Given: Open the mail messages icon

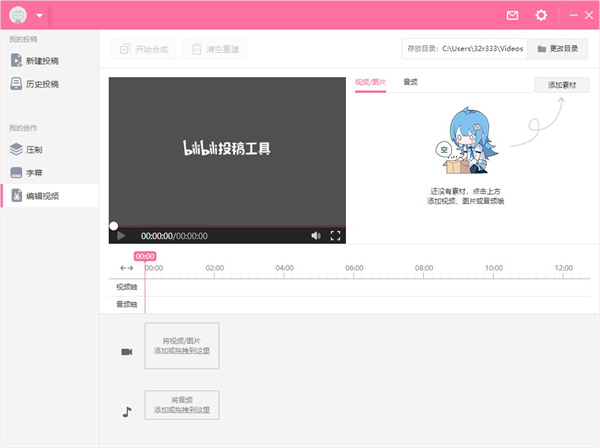Looking at the screenshot, I should [x=513, y=16].
